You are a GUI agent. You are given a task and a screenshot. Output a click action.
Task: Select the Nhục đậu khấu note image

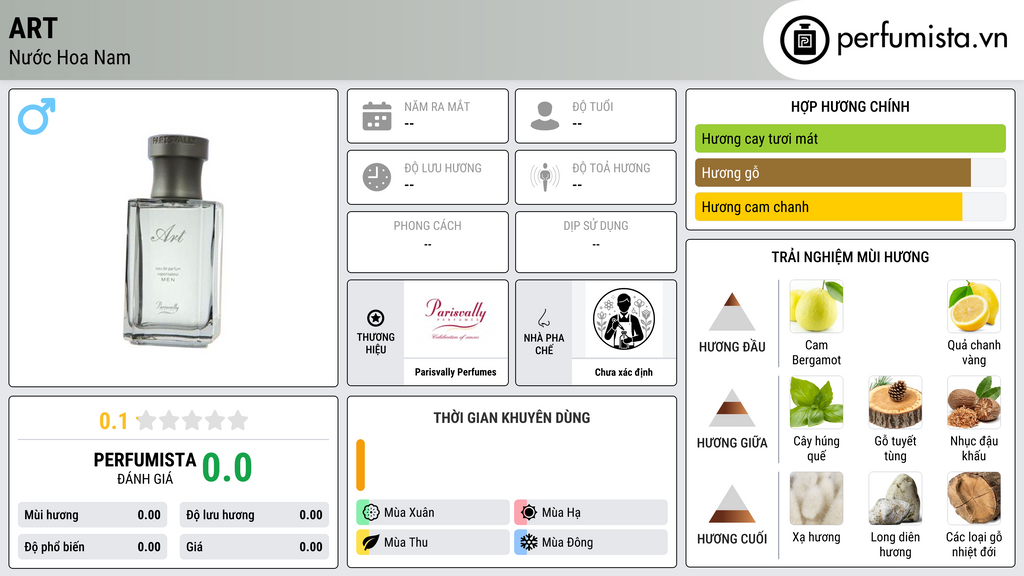pyautogui.click(x=974, y=402)
